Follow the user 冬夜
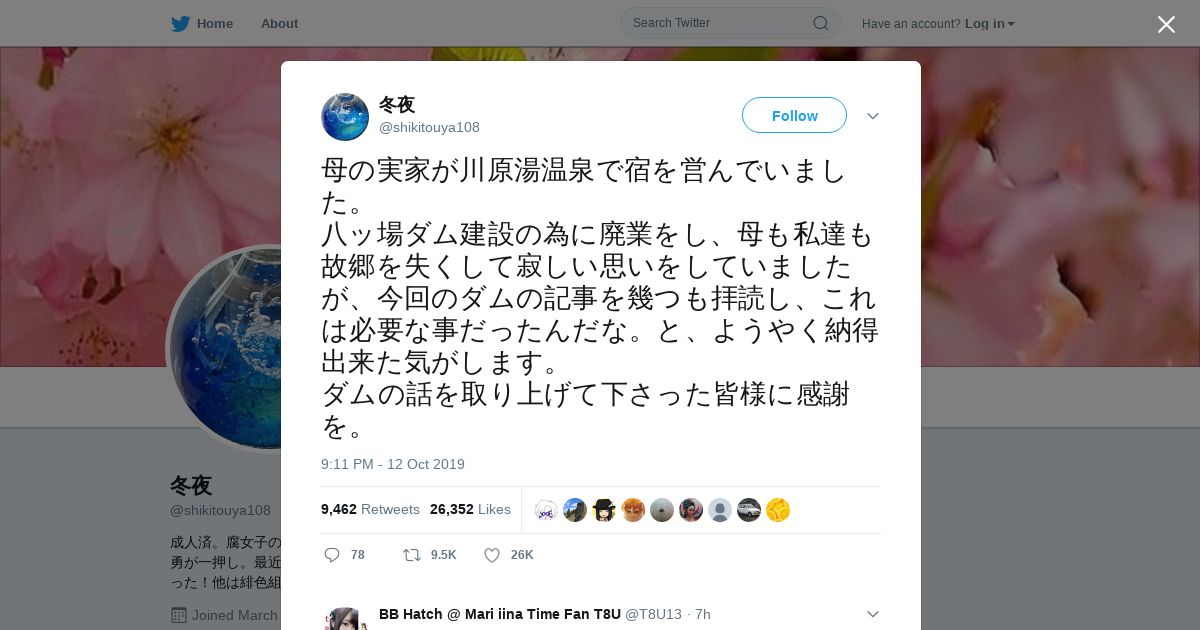This screenshot has height=630, width=1200. [794, 116]
